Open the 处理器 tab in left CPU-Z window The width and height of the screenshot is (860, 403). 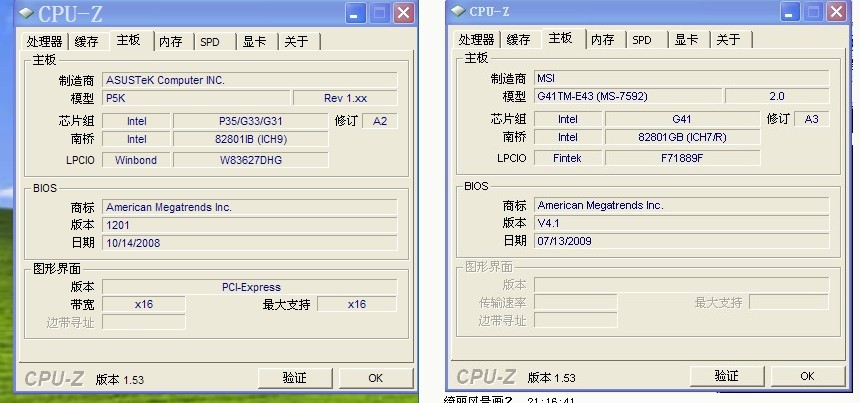click(45, 42)
